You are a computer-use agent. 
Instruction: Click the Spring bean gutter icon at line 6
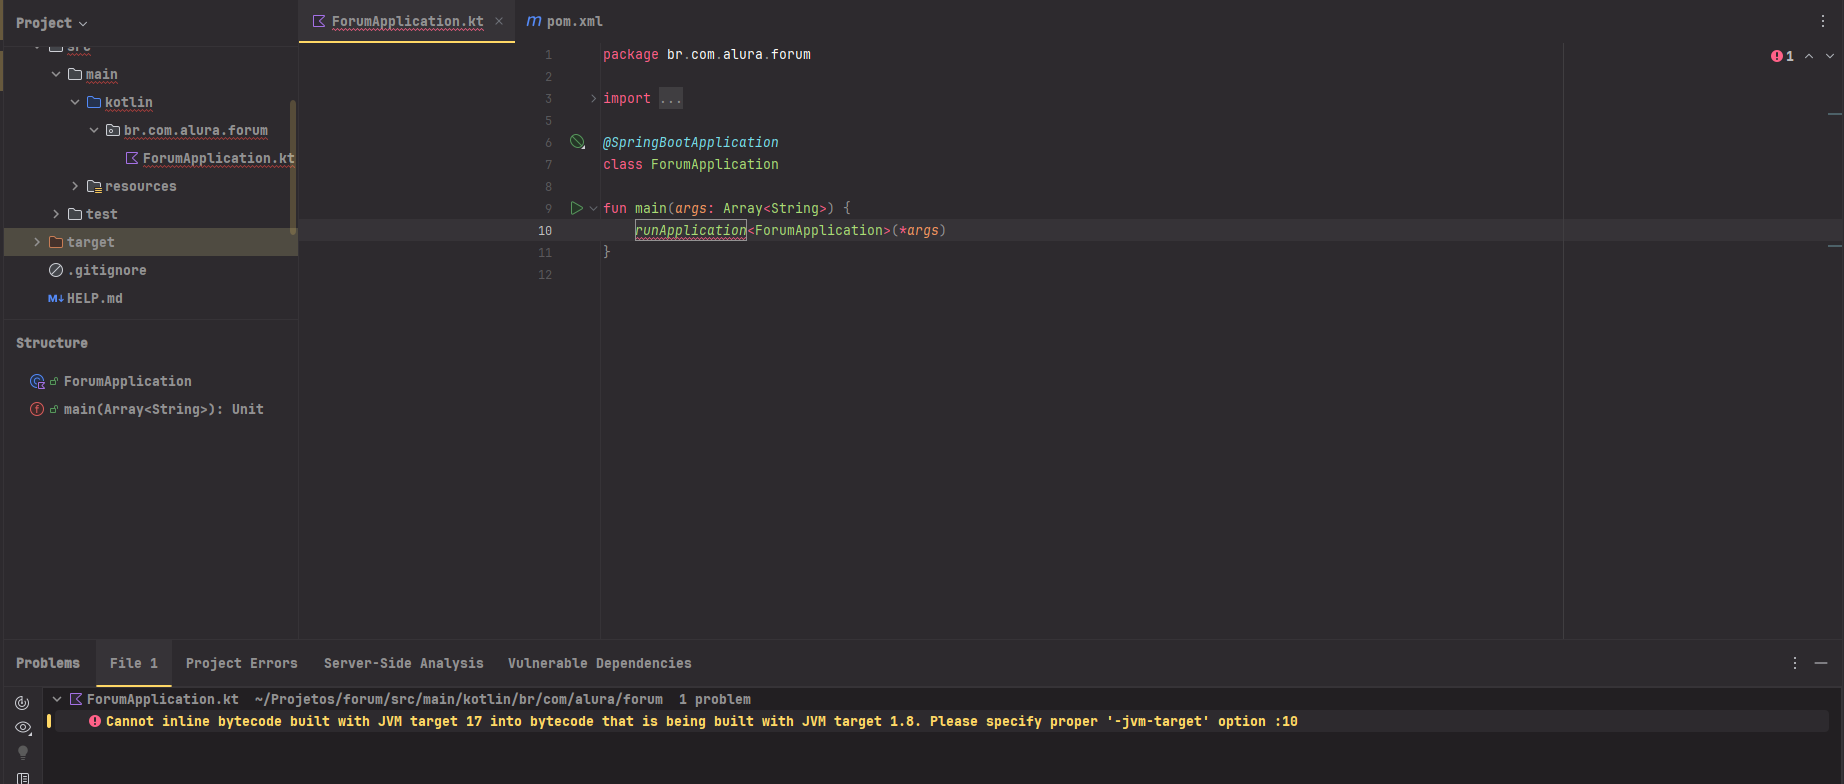pos(577,142)
